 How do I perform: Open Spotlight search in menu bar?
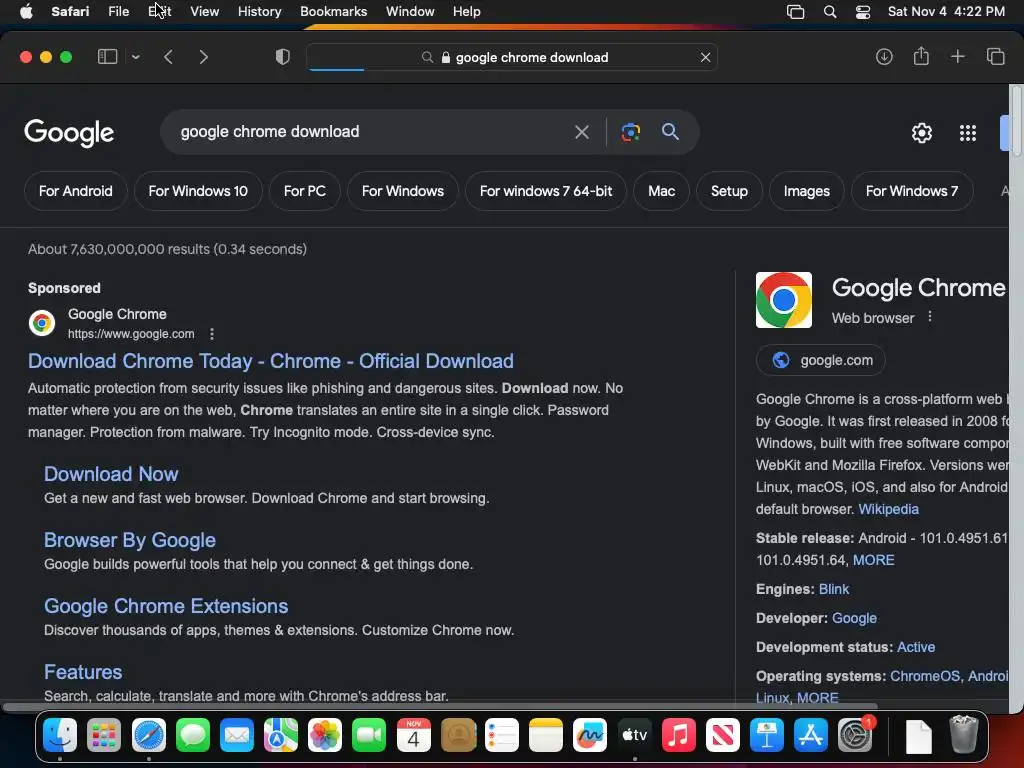coord(829,12)
